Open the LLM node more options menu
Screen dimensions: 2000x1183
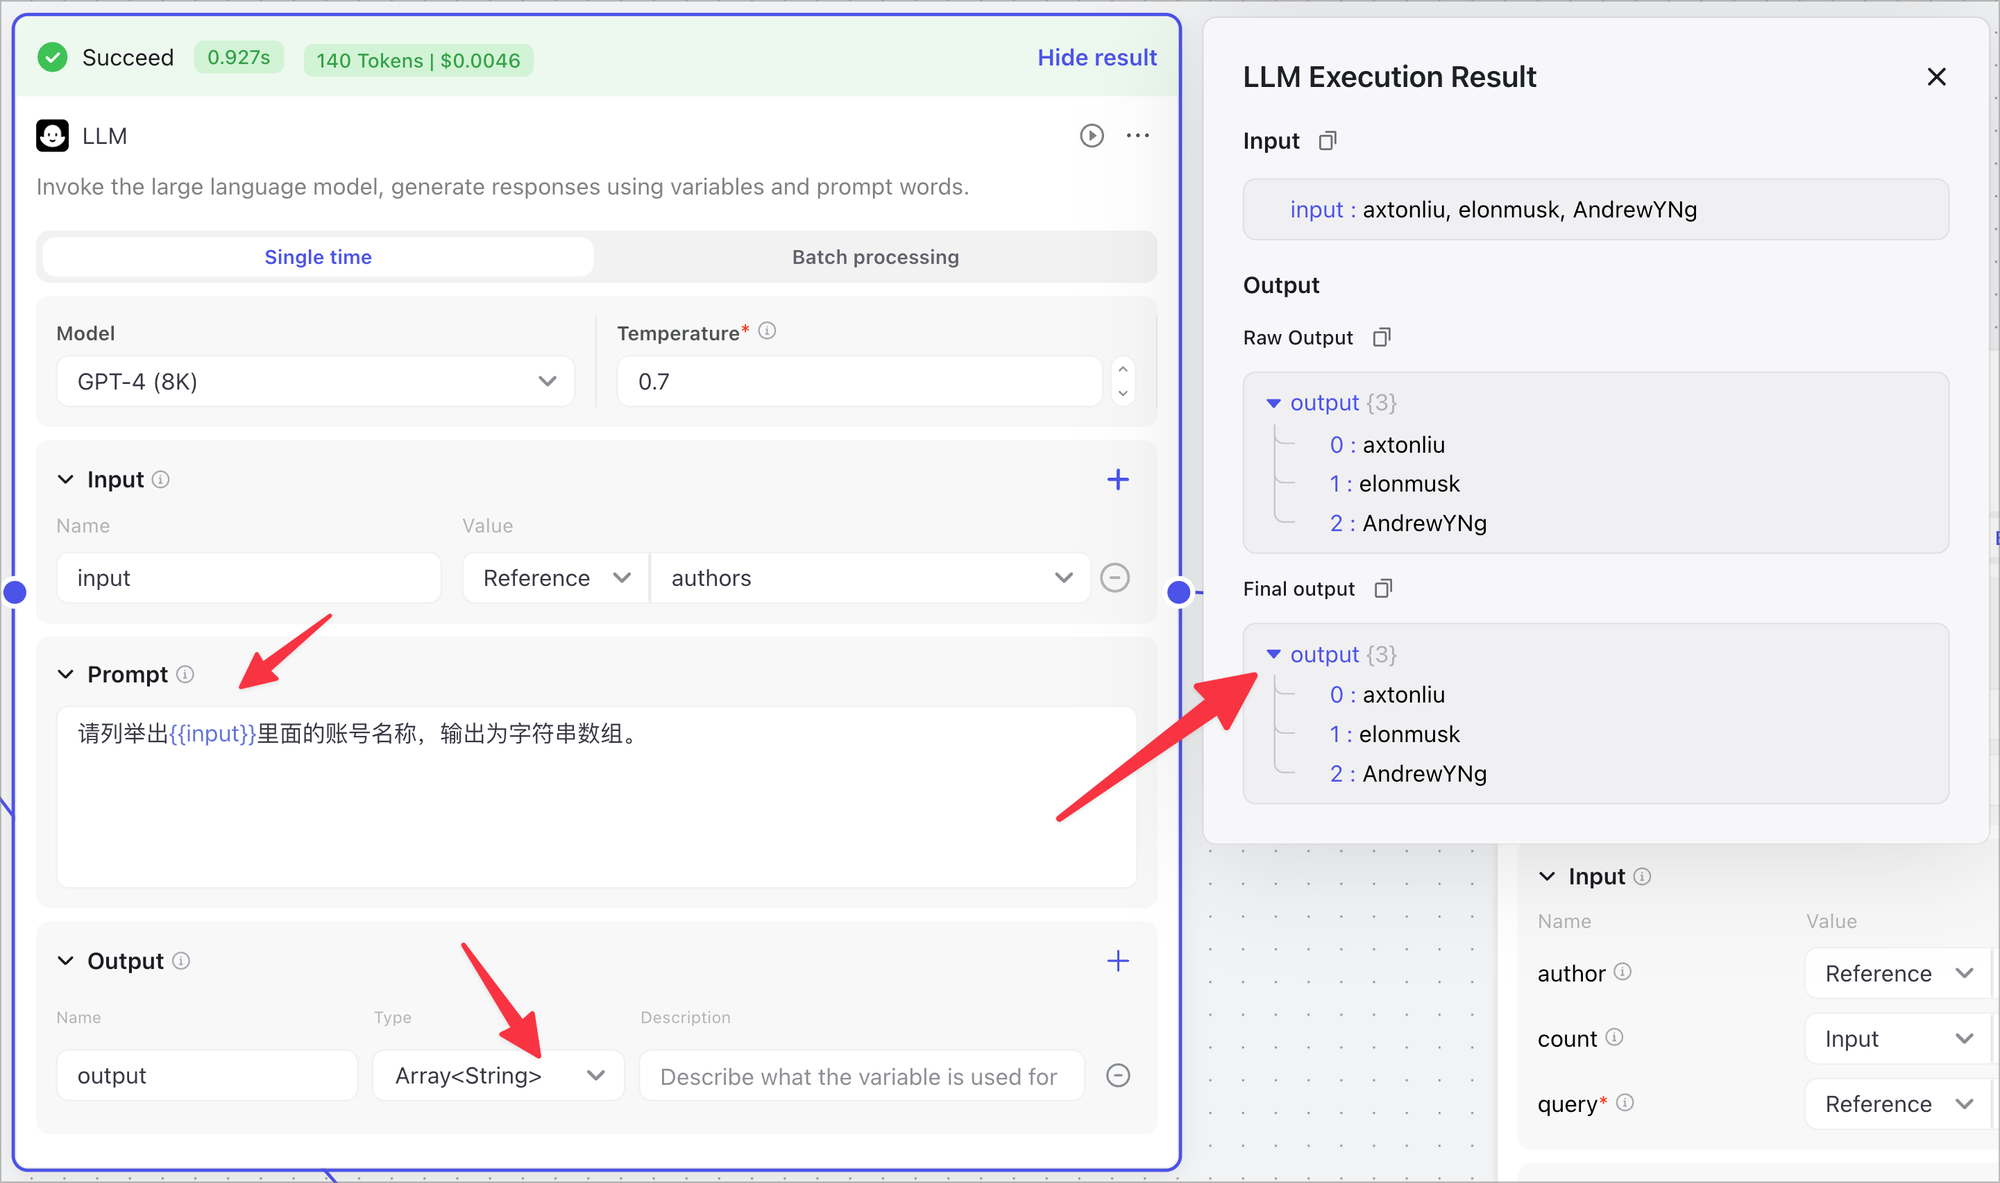coord(1138,136)
